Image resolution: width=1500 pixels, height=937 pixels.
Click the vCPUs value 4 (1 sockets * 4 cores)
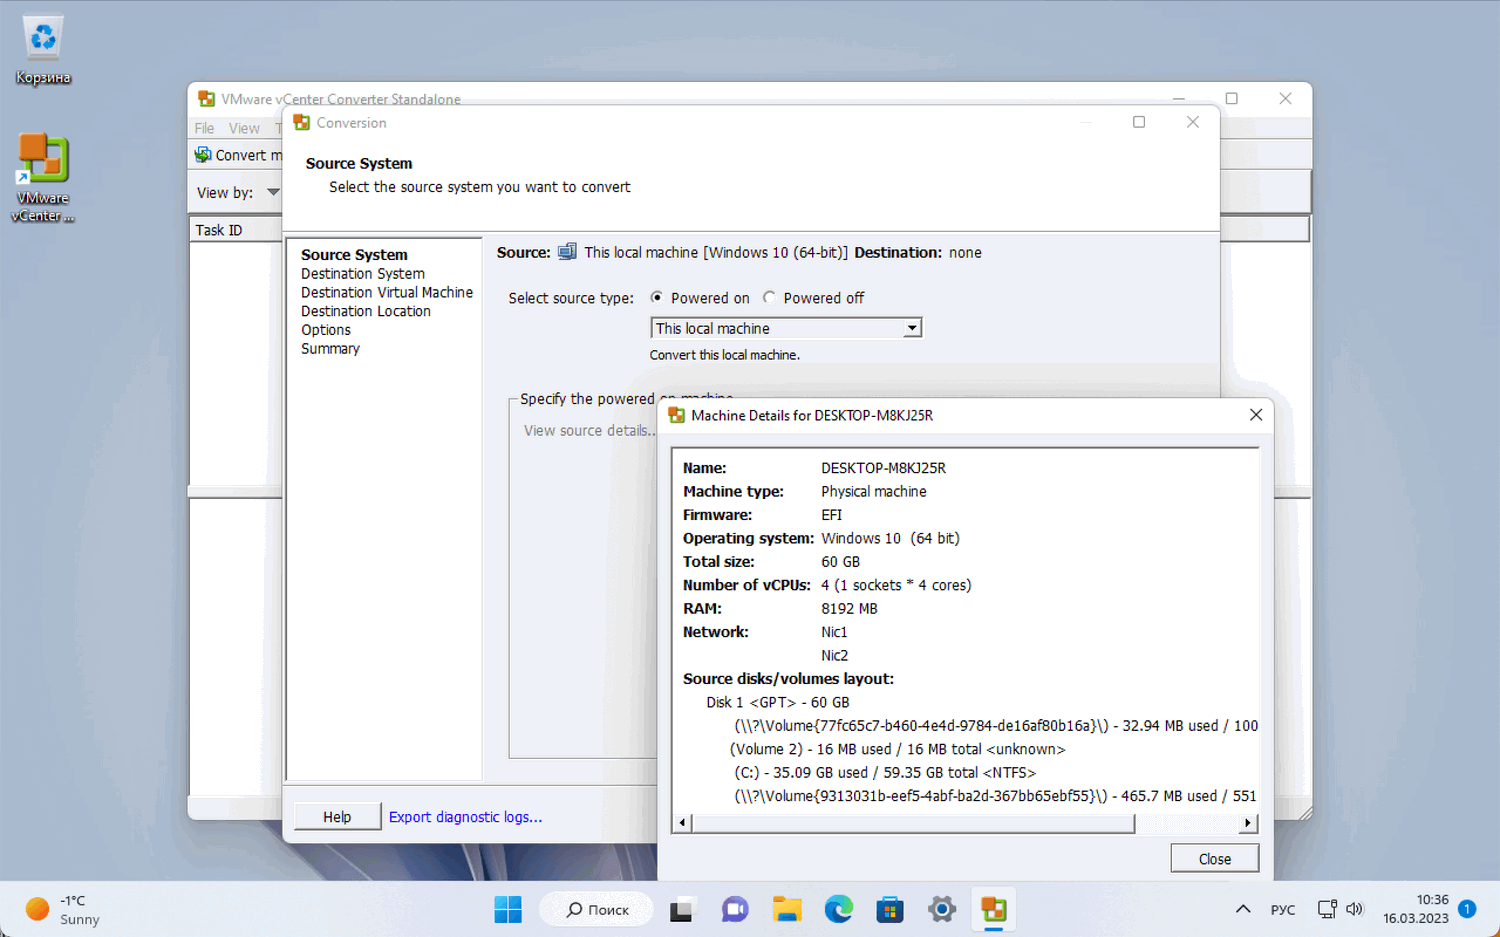[896, 586]
